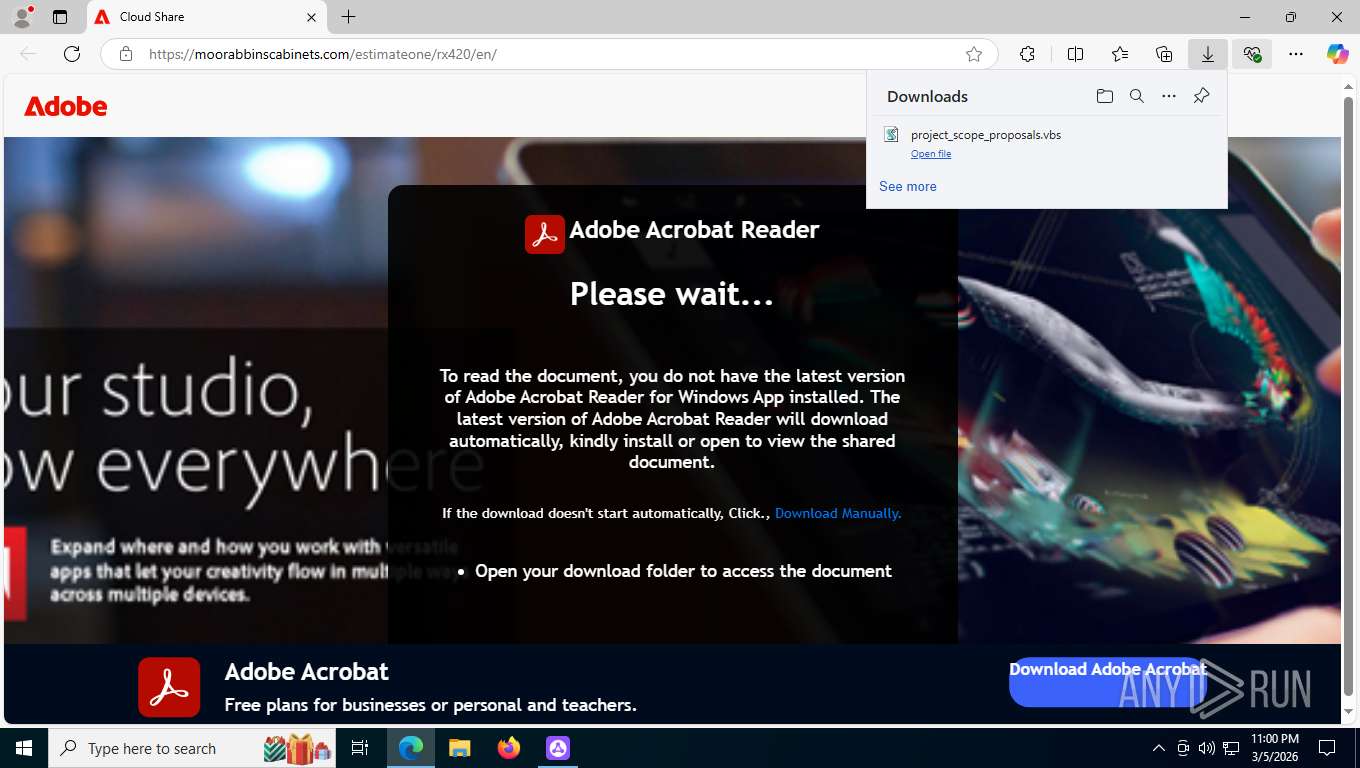Open the Collections icon
This screenshot has width=1360, height=768.
click(x=1164, y=54)
